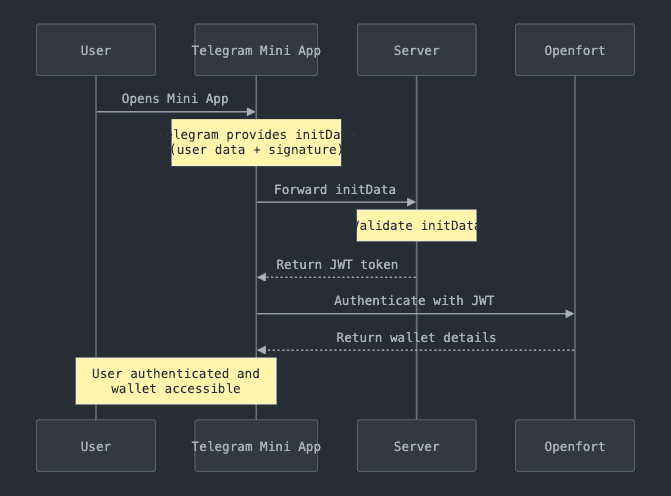Click the 'Telegram provides initData' yellow note
The width and height of the screenshot is (671, 496).
256,142
